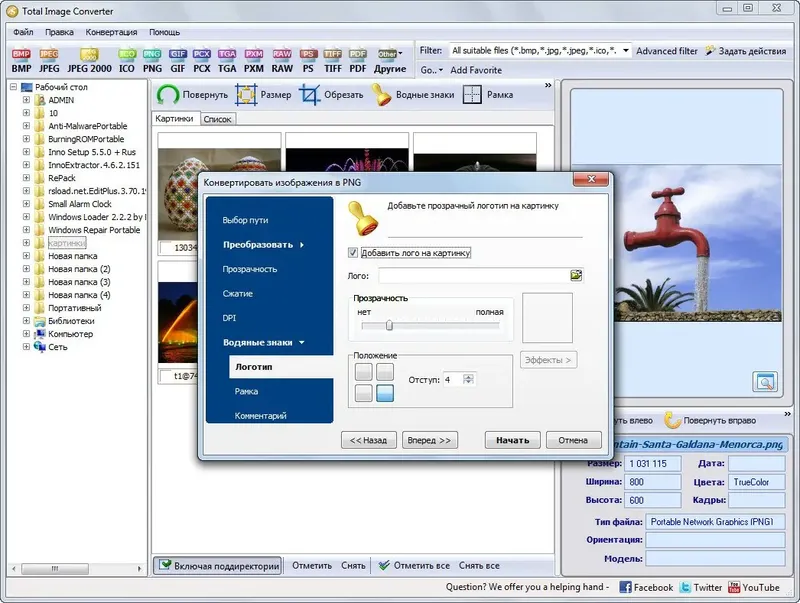Click the Прозрачность slider handle
The height and width of the screenshot is (603, 800).
(389, 325)
